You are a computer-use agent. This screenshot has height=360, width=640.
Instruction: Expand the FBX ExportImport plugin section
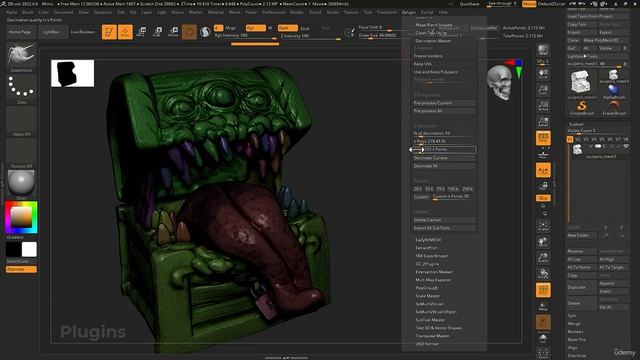pyautogui.click(x=432, y=256)
